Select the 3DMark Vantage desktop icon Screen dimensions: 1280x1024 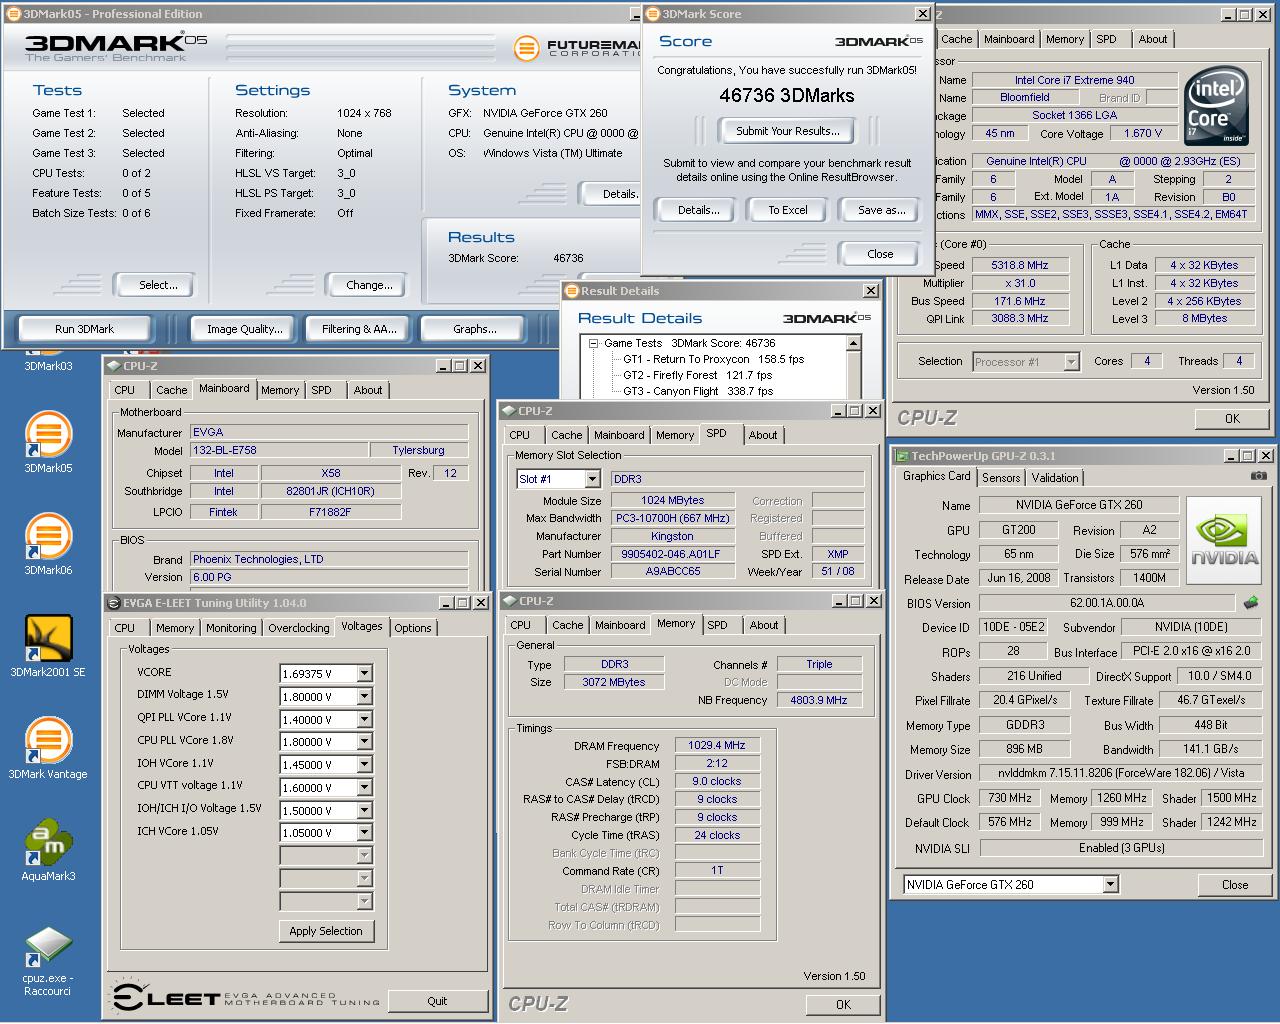(x=48, y=742)
